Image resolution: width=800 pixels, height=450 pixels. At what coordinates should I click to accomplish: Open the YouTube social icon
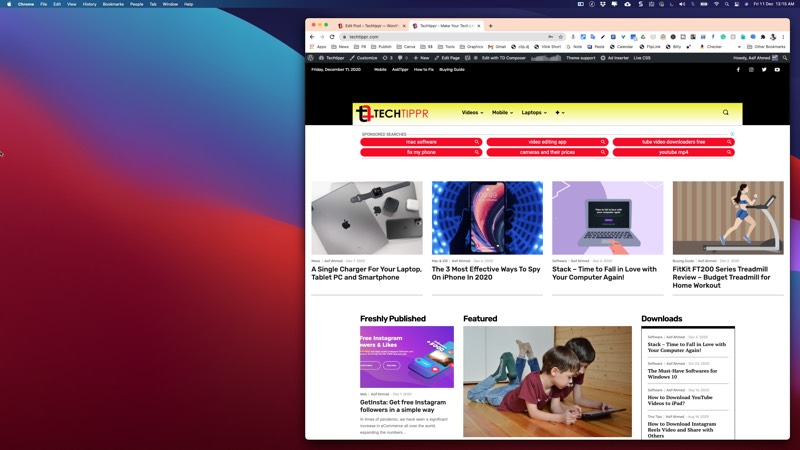click(777, 69)
